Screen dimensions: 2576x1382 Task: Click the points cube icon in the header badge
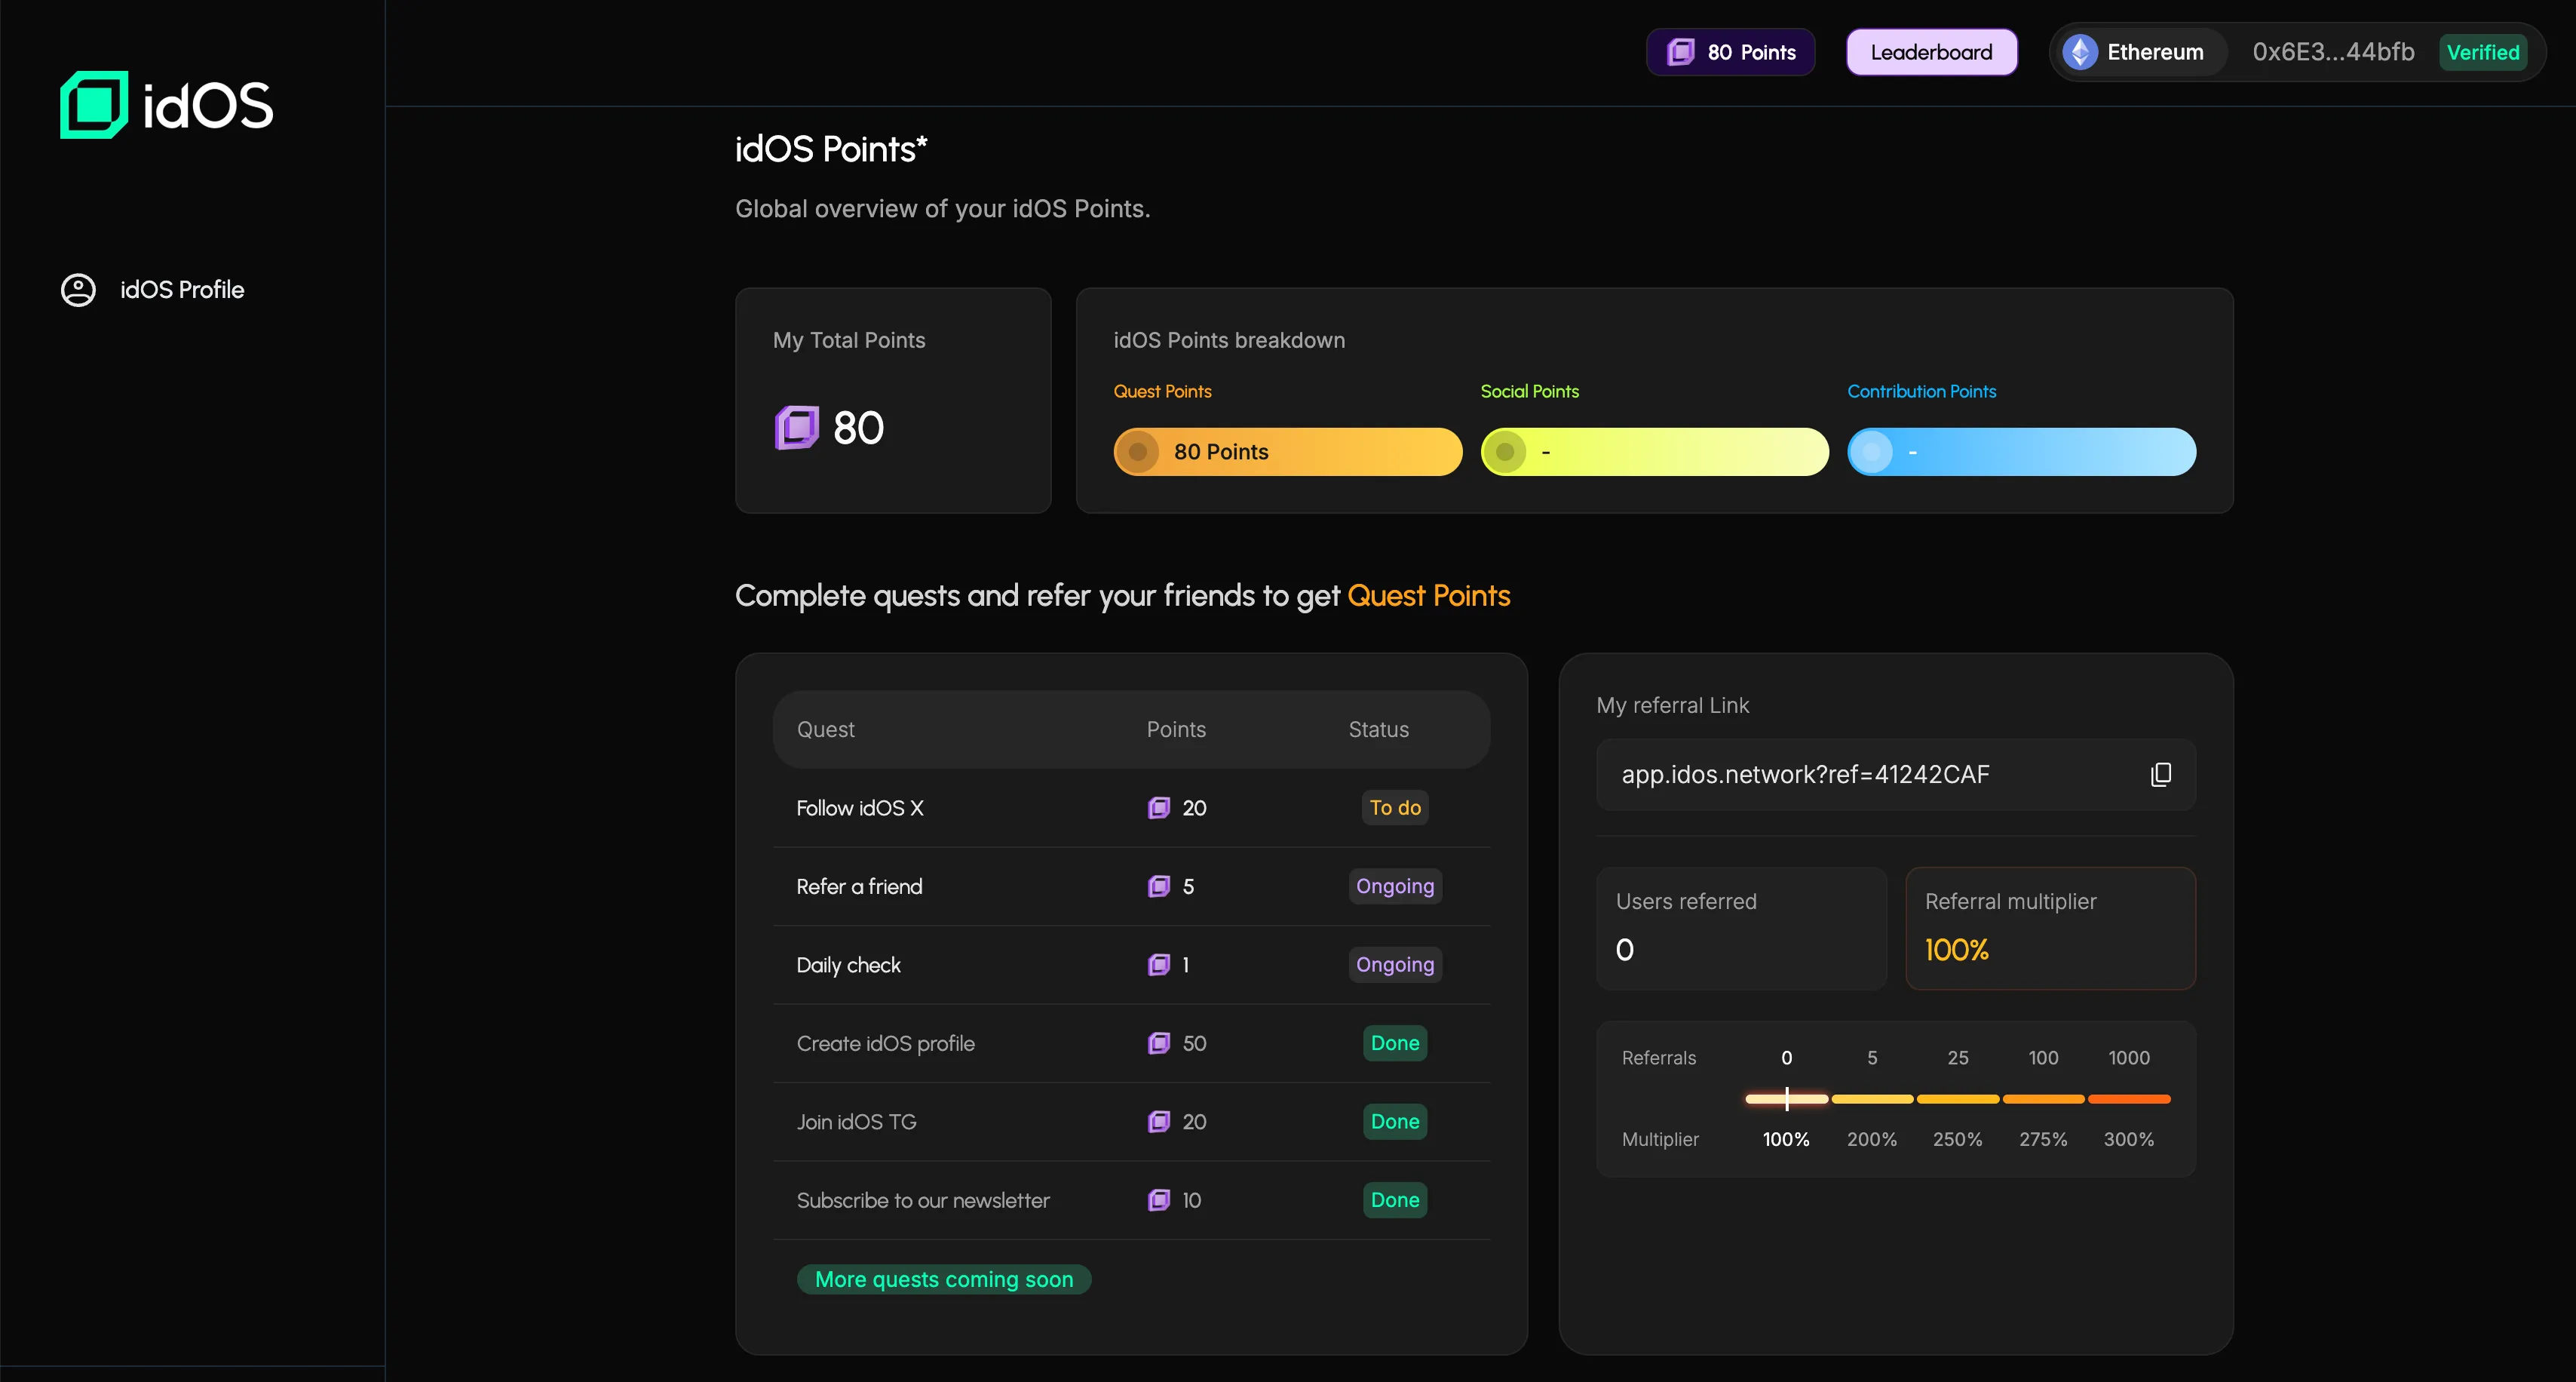click(x=1681, y=52)
